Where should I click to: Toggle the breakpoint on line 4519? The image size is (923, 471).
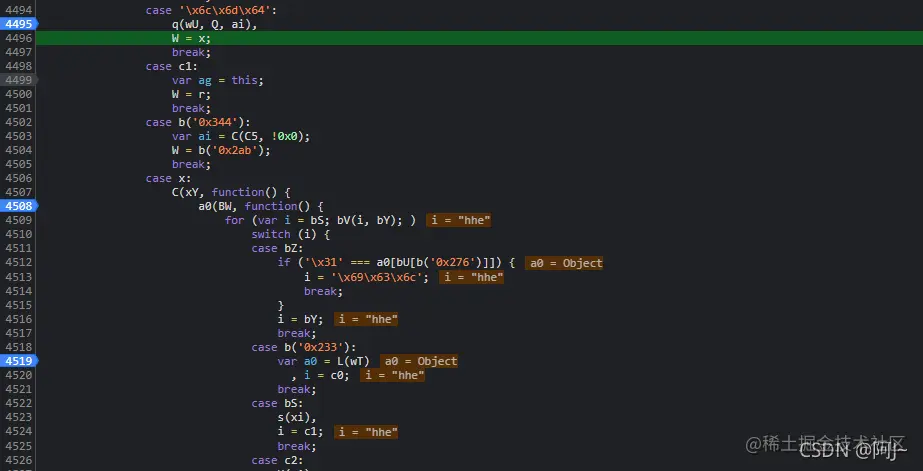click(x=19, y=361)
